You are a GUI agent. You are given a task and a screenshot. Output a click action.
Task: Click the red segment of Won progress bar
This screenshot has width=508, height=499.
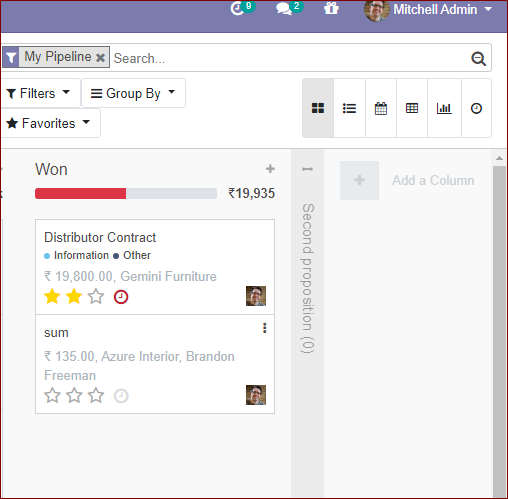pyautogui.click(x=80, y=193)
